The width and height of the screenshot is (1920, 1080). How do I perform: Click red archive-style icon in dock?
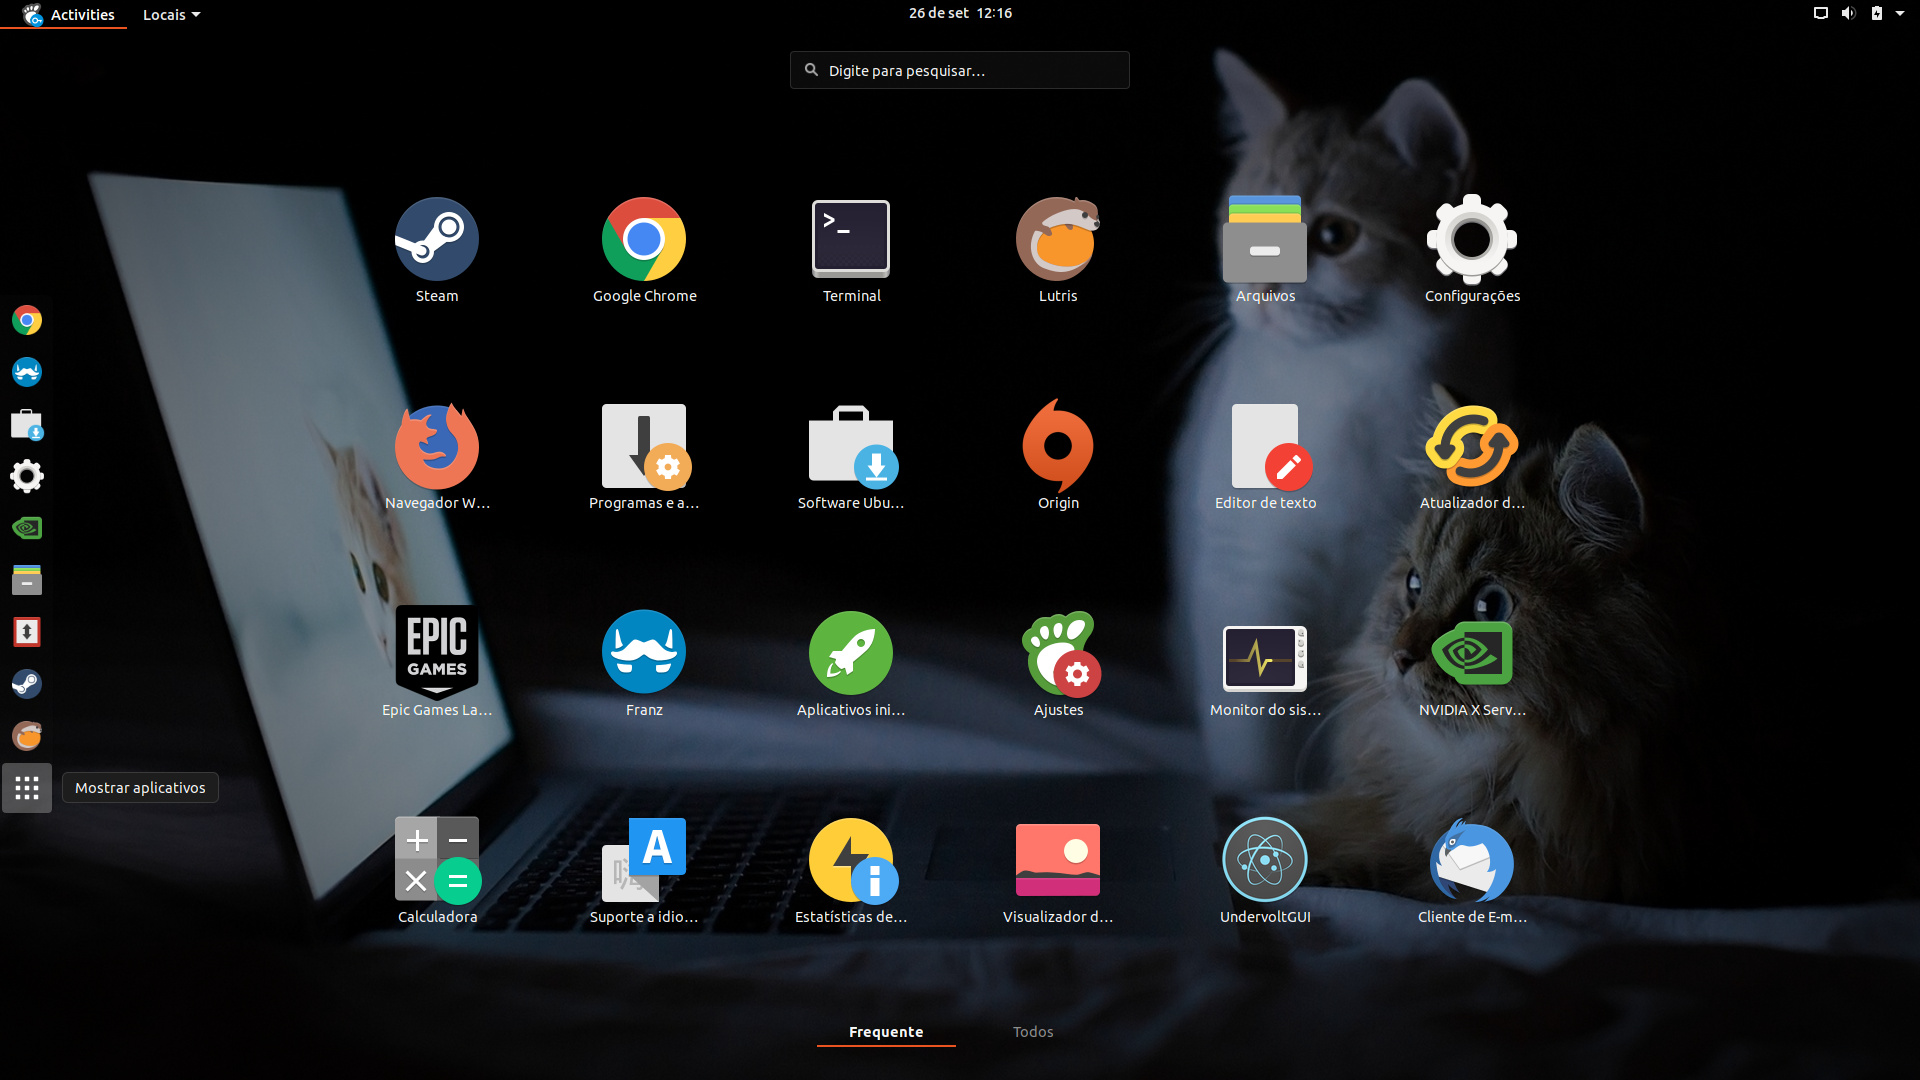pyautogui.click(x=27, y=632)
